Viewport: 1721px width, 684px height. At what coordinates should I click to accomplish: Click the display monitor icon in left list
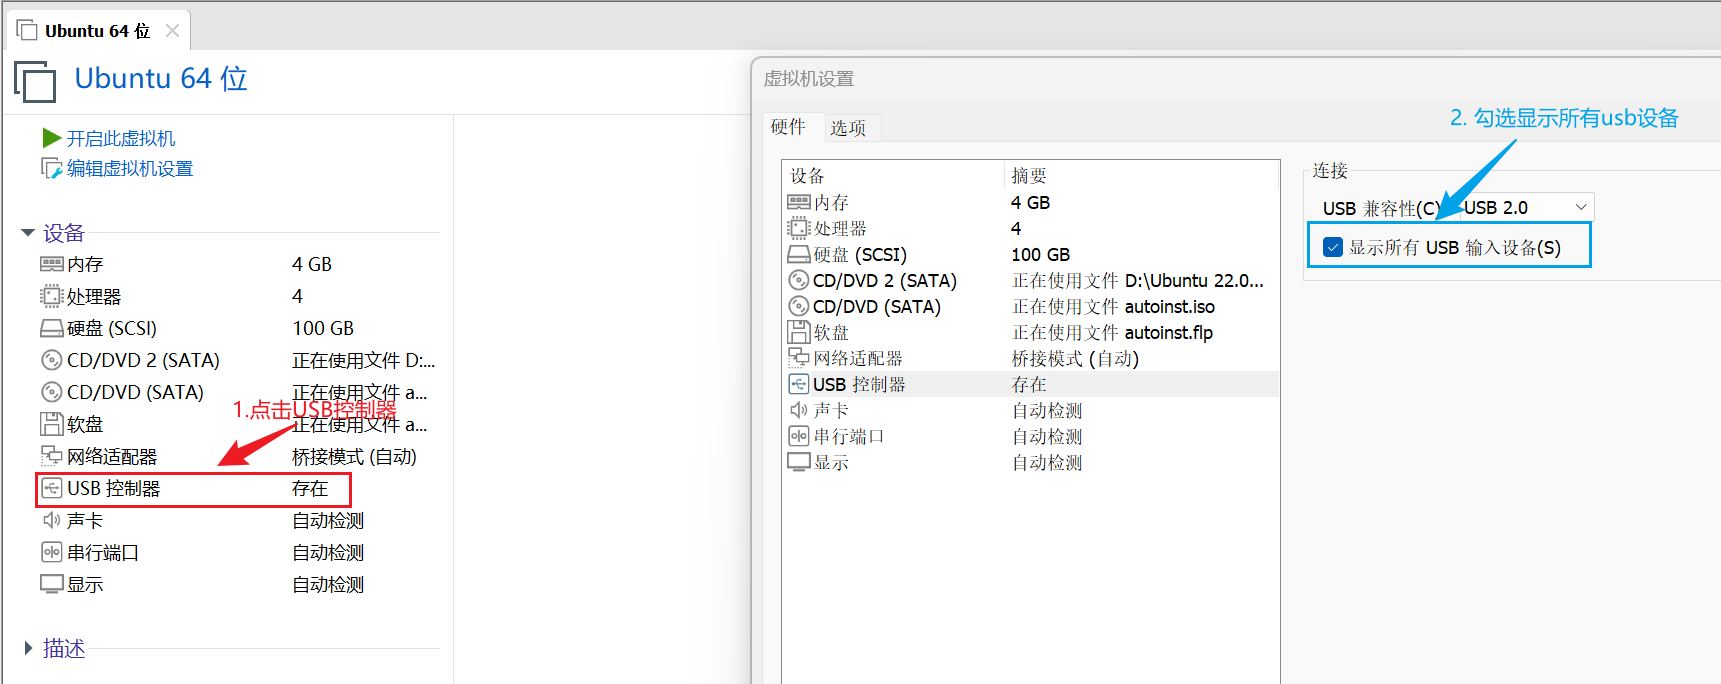pyautogui.click(x=52, y=584)
